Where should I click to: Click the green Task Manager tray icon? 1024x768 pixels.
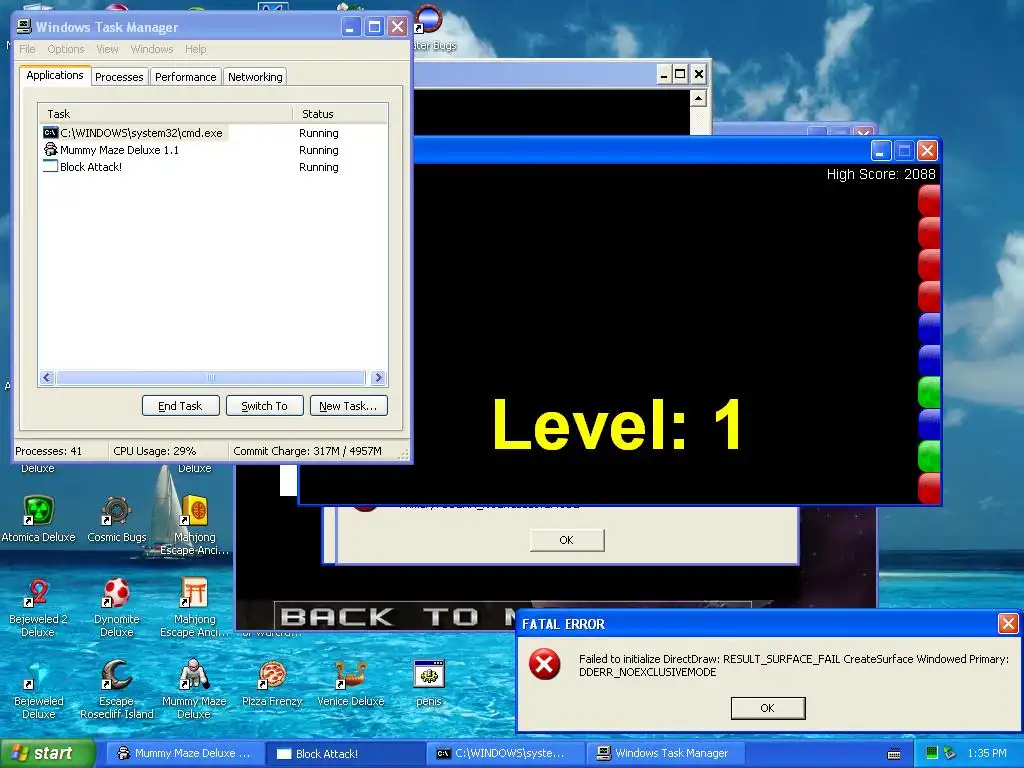[932, 753]
